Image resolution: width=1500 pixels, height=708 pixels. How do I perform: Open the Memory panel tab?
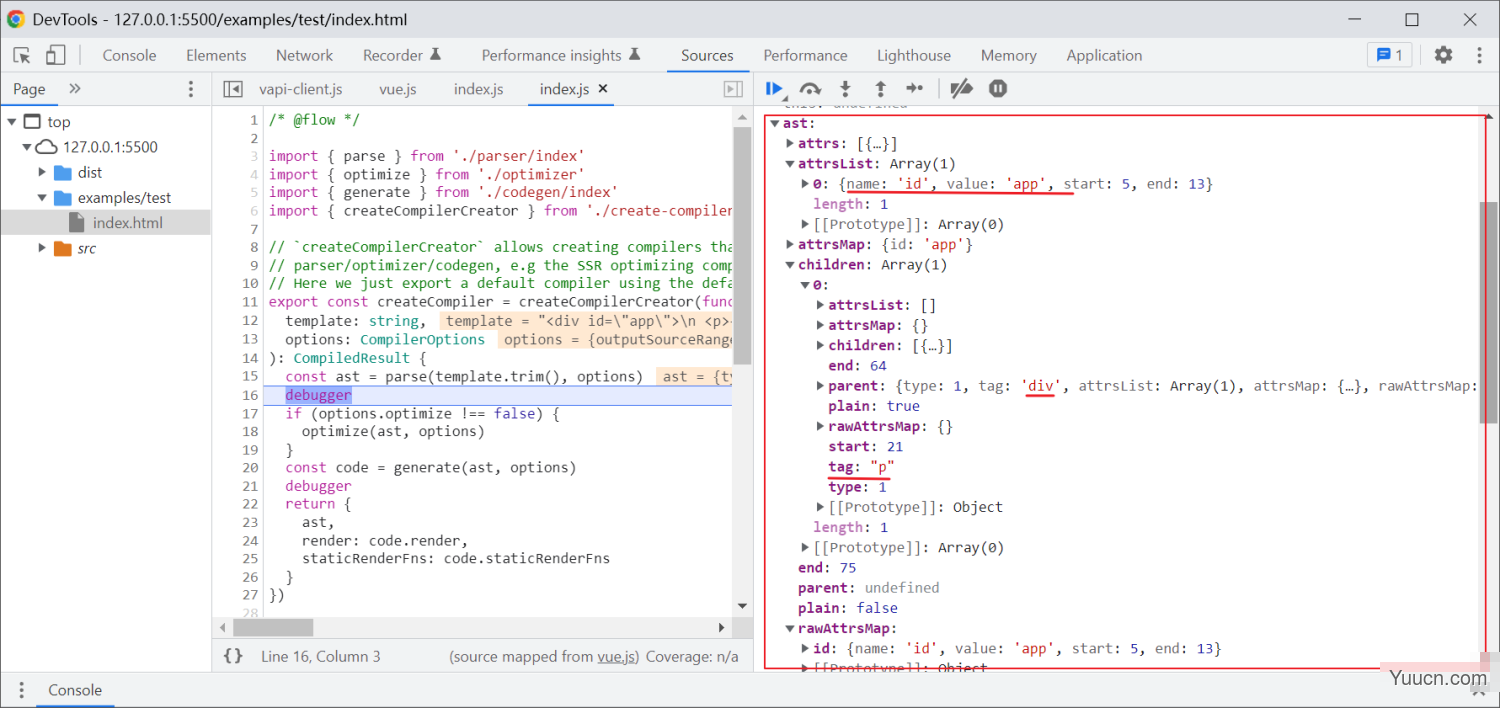[1008, 55]
